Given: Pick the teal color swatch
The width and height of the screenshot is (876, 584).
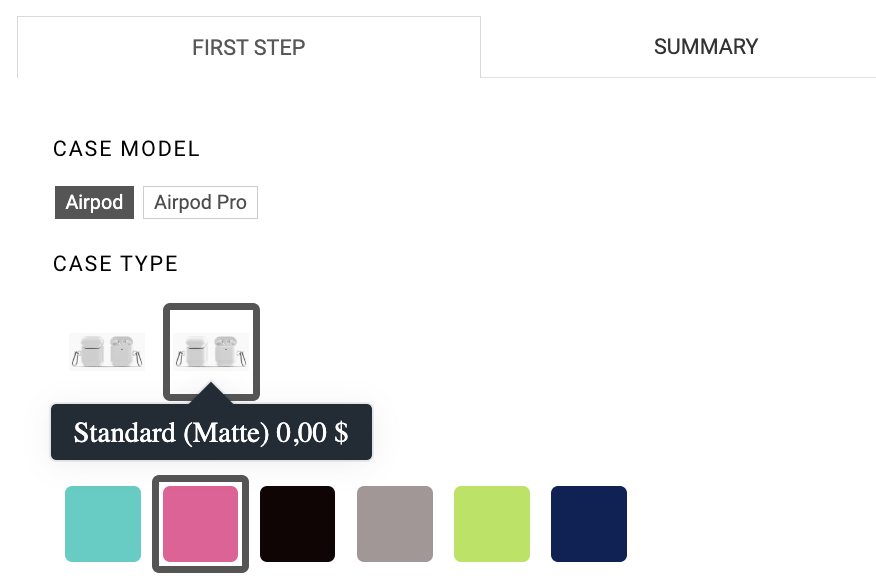Looking at the screenshot, I should pyautogui.click(x=103, y=524).
